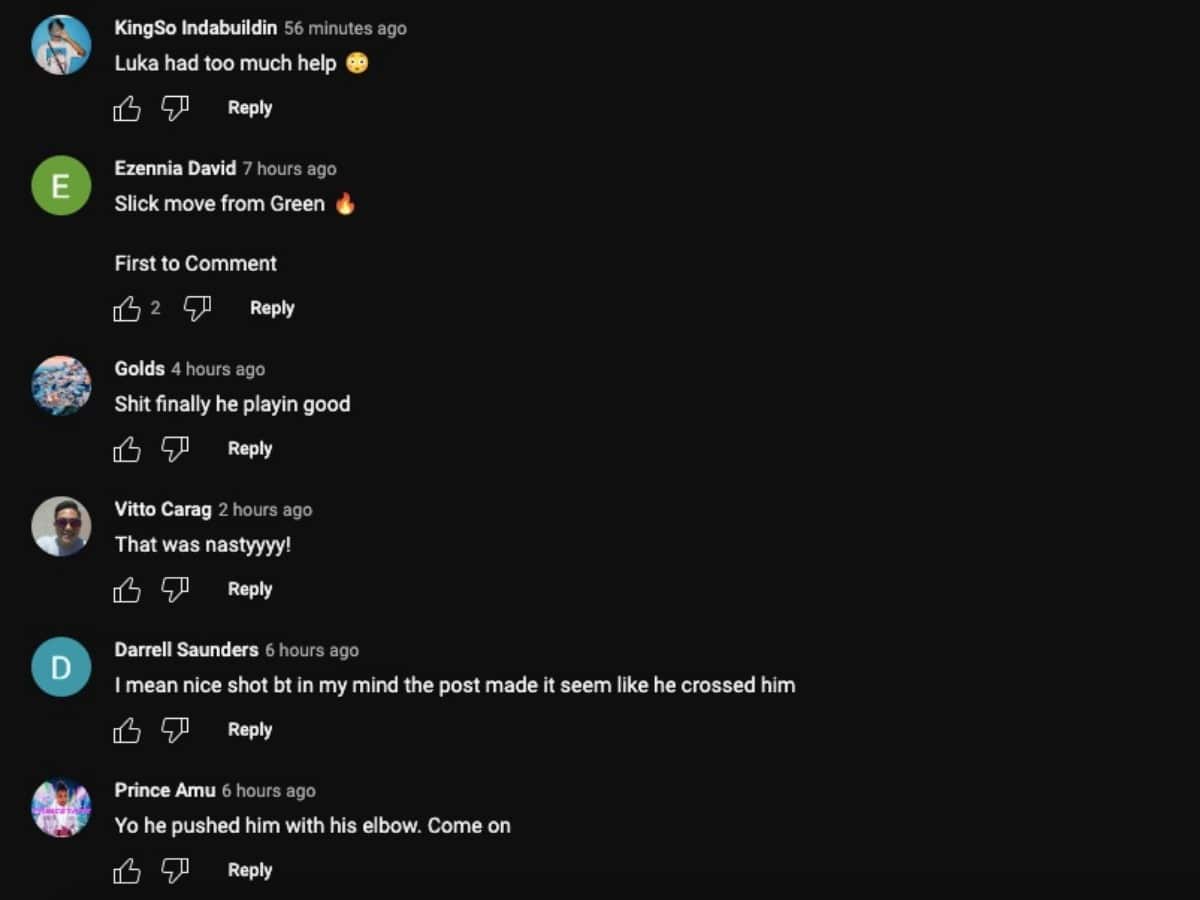Reply to KingSo Indabuildin's comment
Screen dimensions: 1200x900
coord(250,108)
